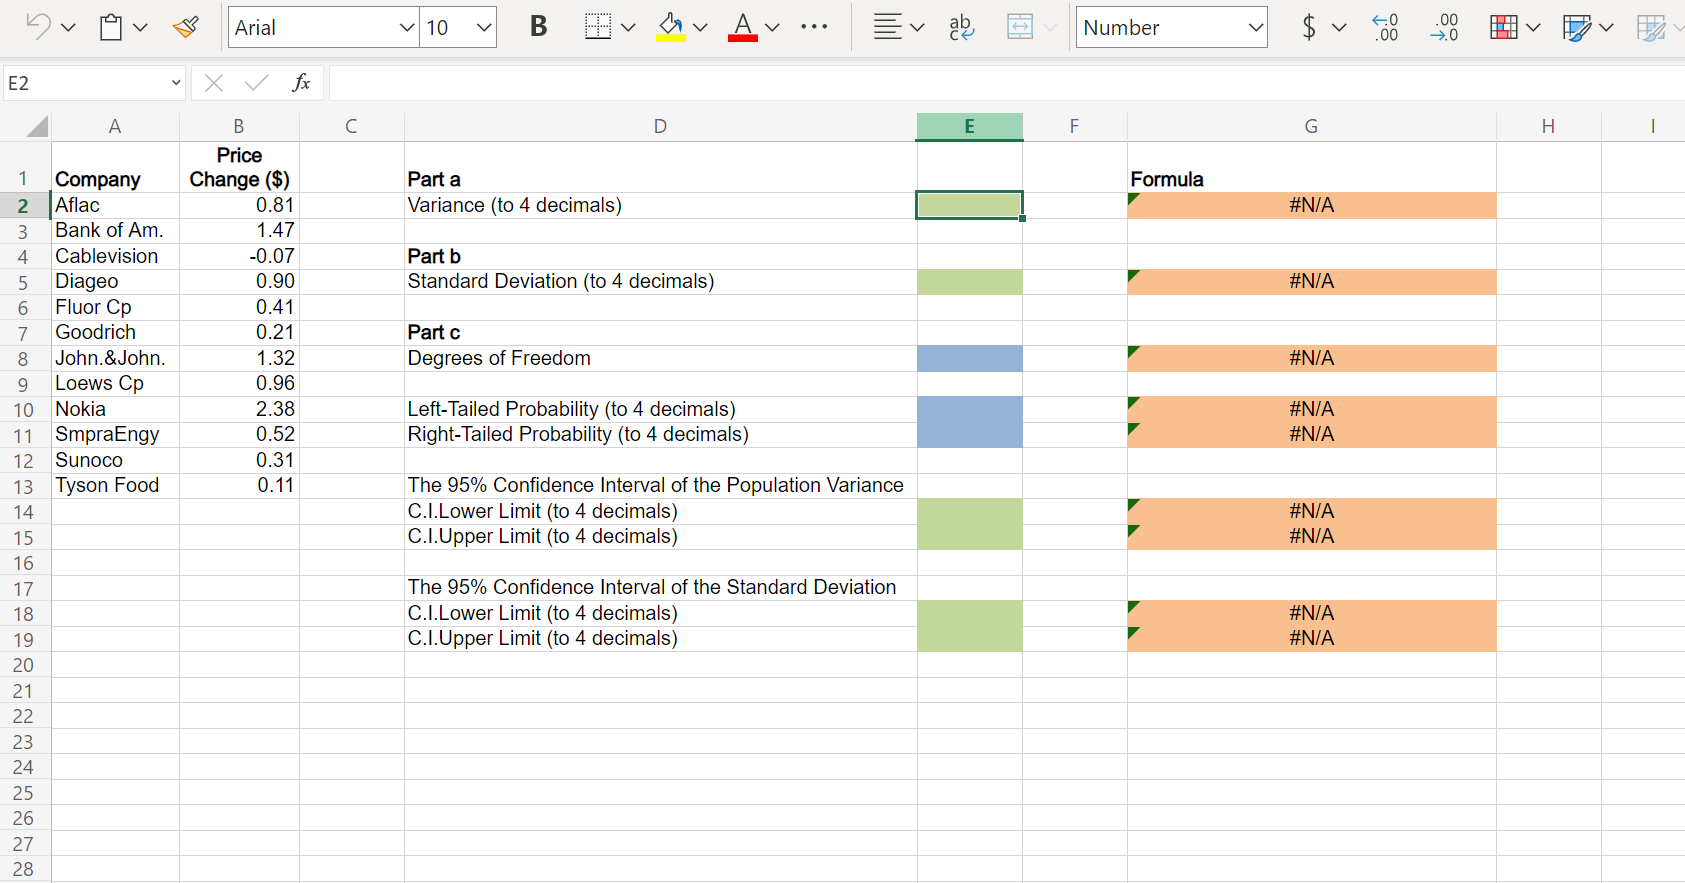Select the Degrees of Freedom blue cell
1685x883 pixels.
969,359
